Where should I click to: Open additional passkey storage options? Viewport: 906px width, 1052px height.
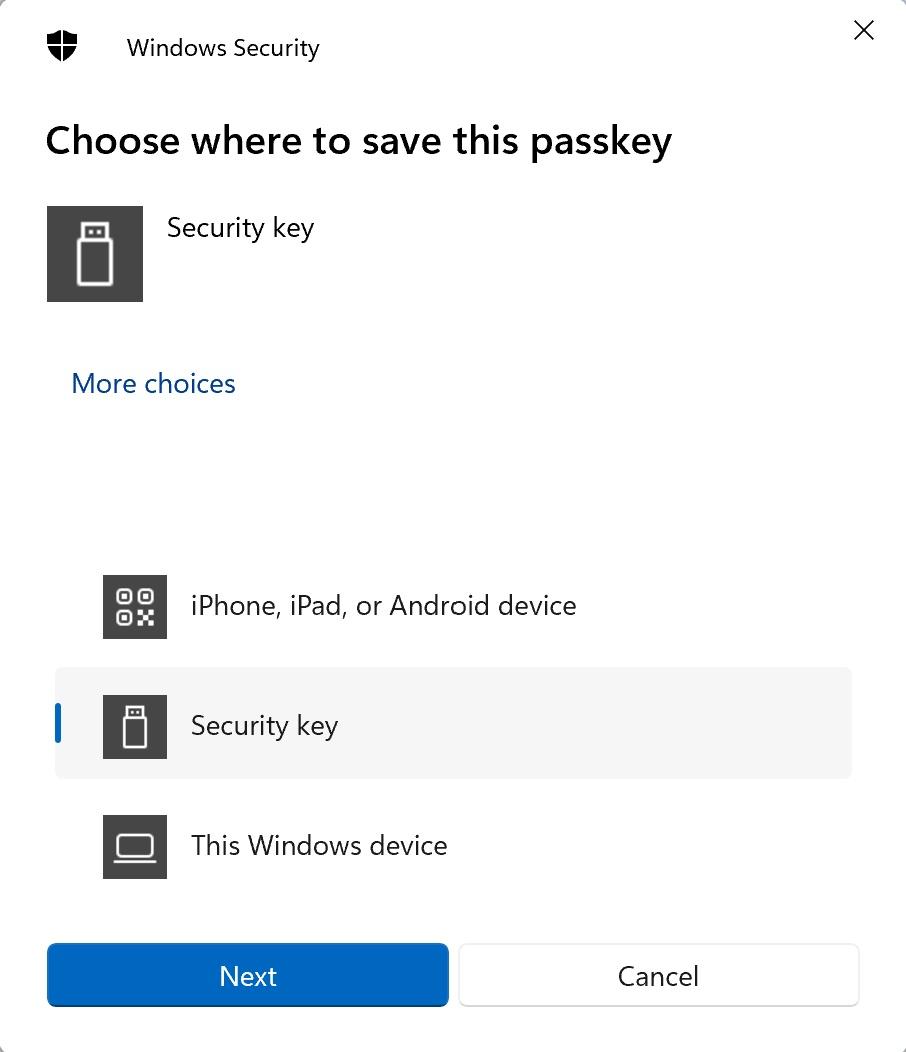tap(152, 383)
